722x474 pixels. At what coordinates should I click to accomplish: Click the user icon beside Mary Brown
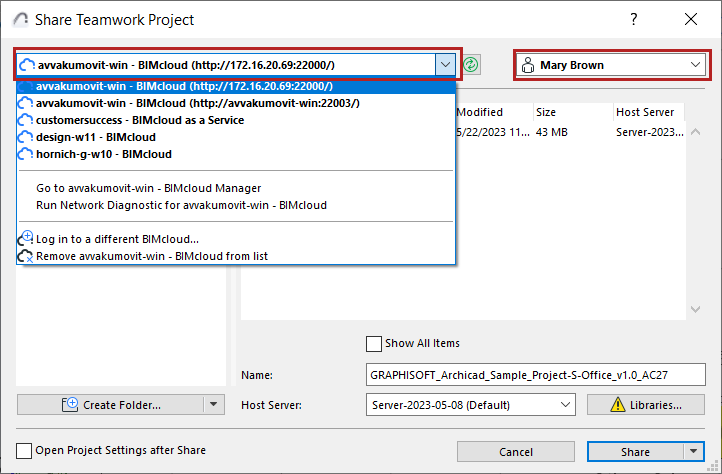[527, 65]
